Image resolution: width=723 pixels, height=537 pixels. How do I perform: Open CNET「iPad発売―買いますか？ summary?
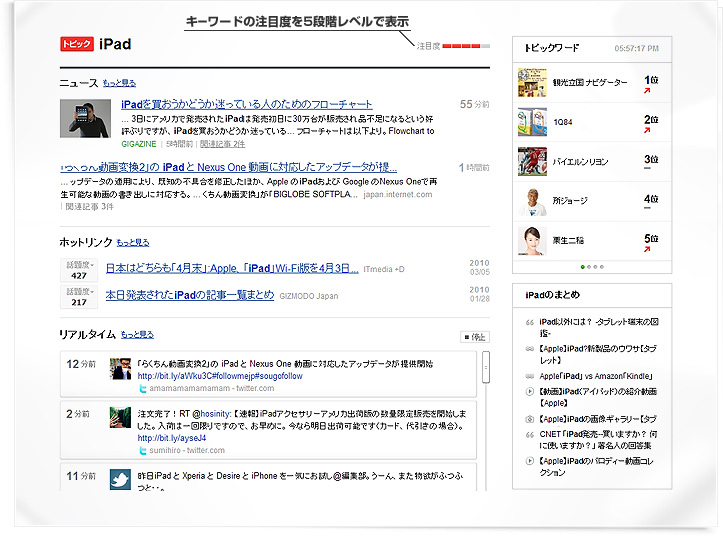[599, 440]
